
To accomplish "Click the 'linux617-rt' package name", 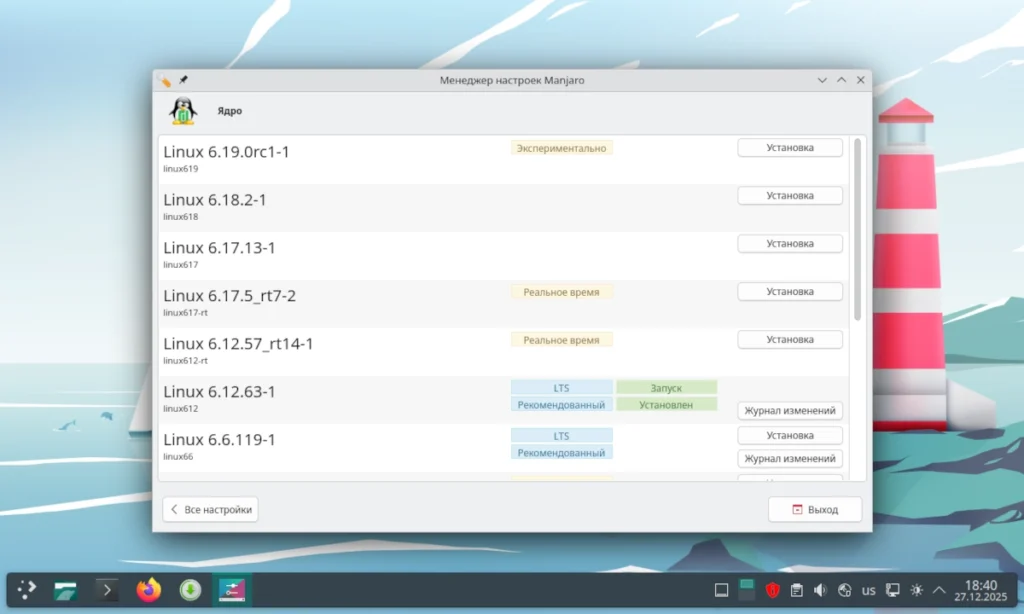I will point(185,313).
